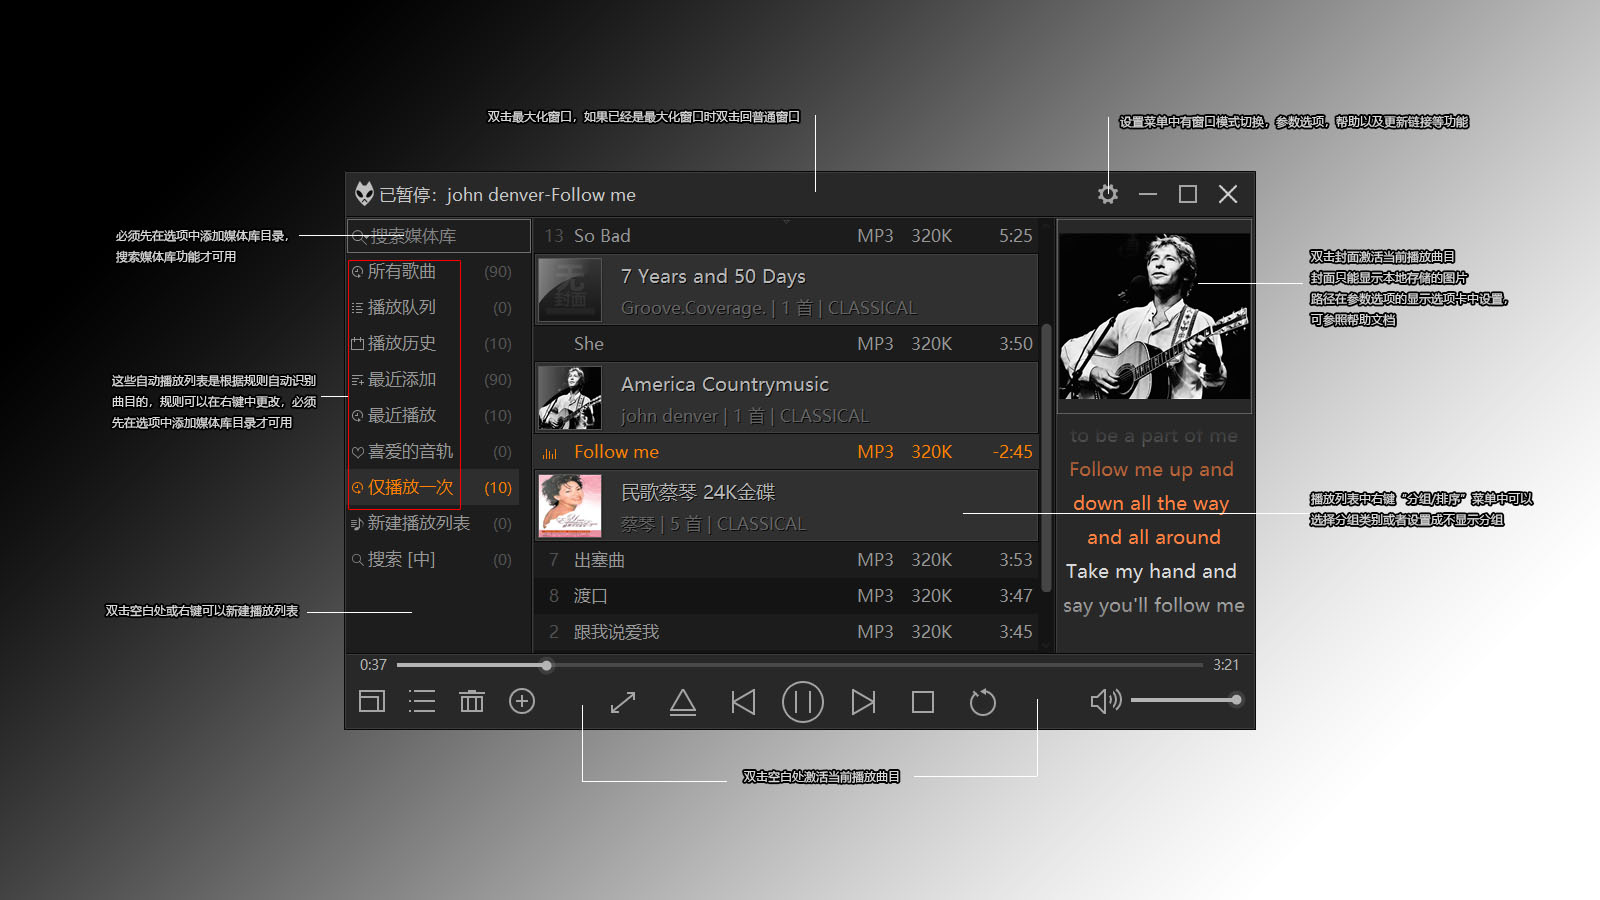Open the playlist list icon in bottom toolbar
The height and width of the screenshot is (900, 1600).
(x=422, y=701)
